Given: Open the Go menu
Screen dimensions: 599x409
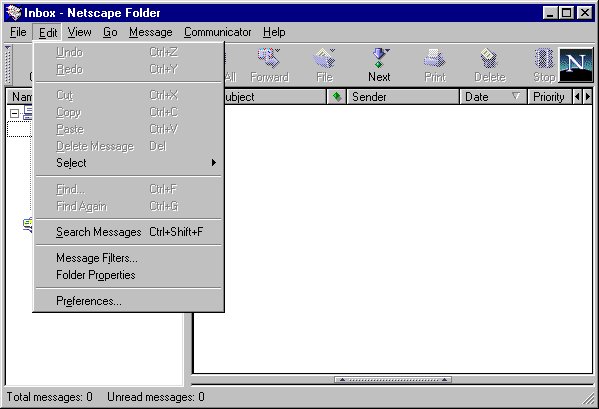Looking at the screenshot, I should (x=110, y=32).
